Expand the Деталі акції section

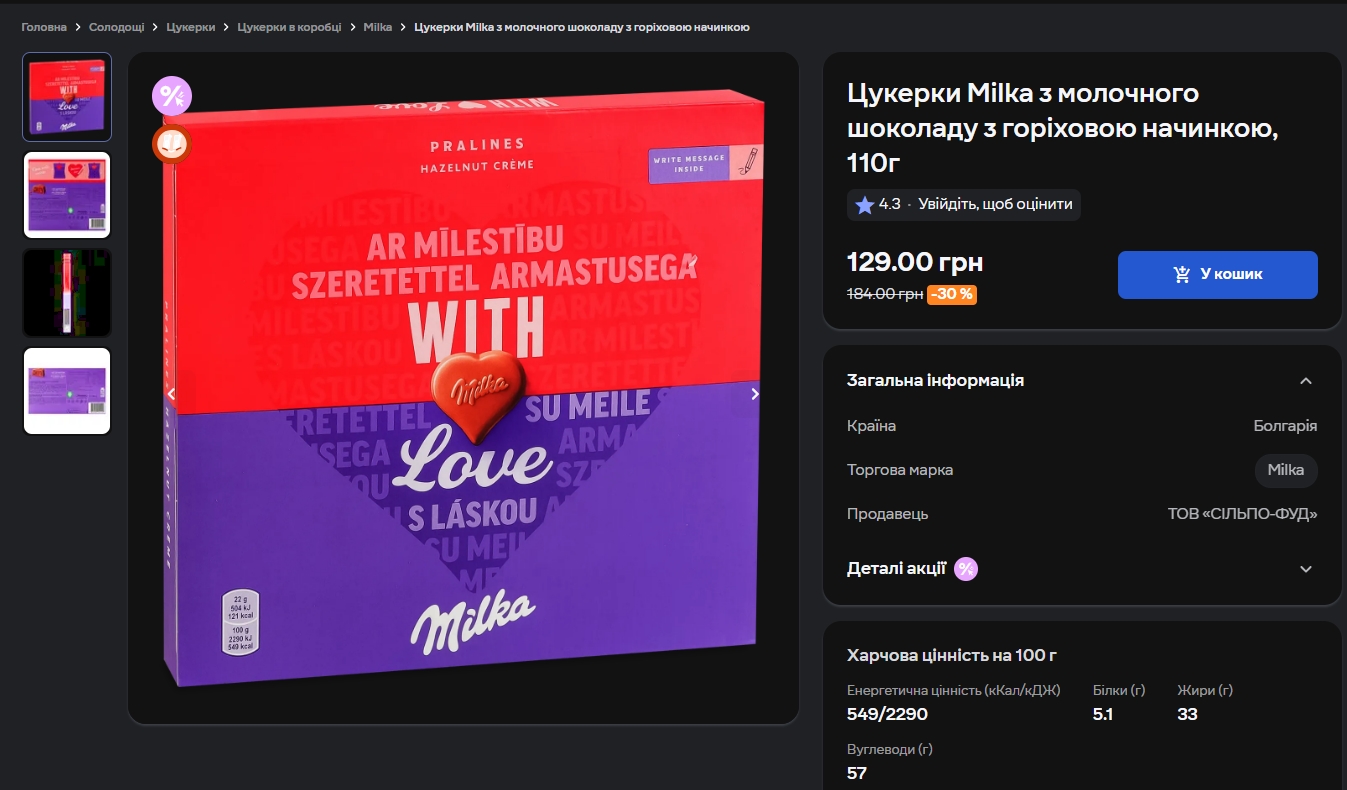[1305, 569]
